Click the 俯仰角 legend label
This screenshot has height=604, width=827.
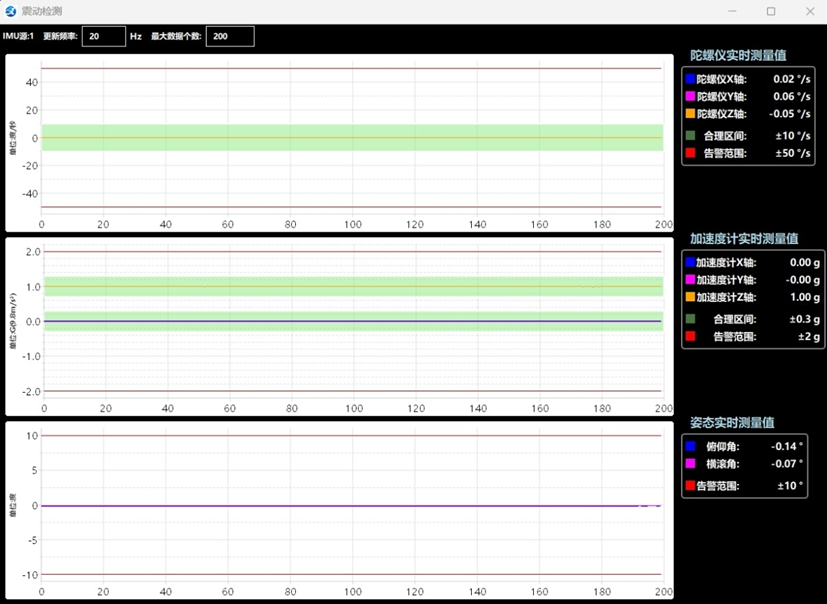tap(723, 446)
